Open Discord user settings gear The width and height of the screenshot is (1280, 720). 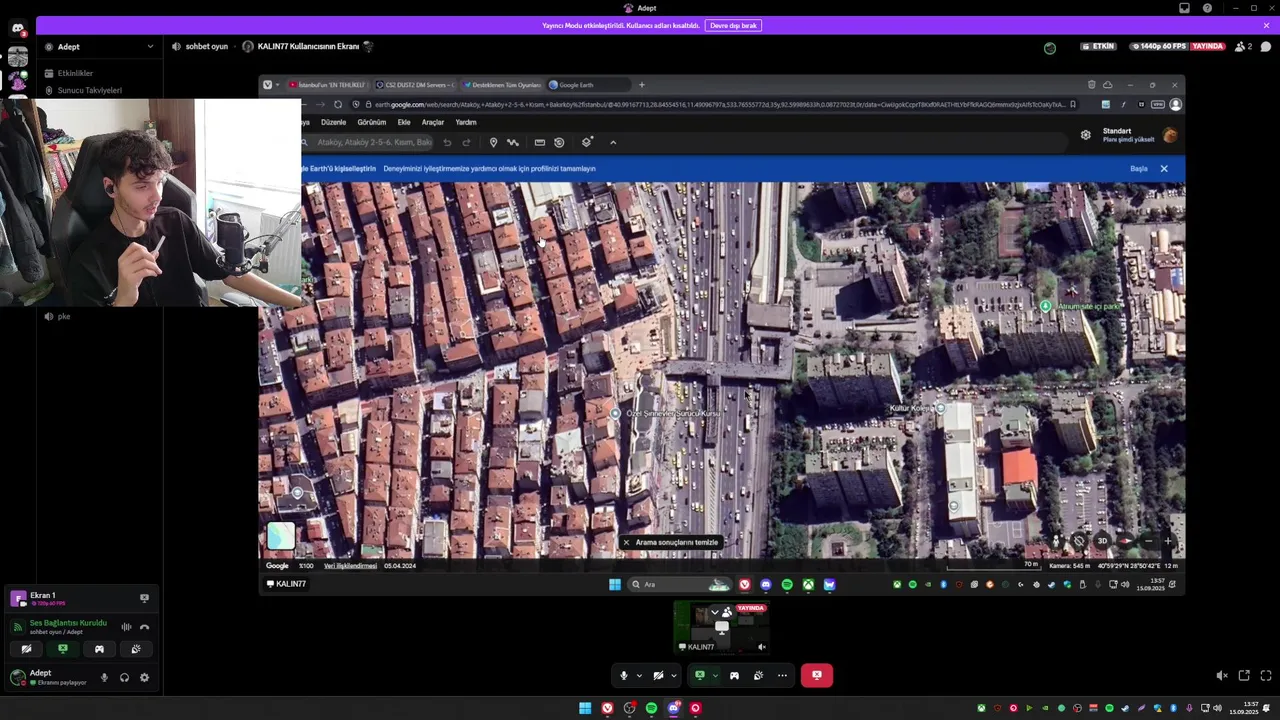coord(144,677)
